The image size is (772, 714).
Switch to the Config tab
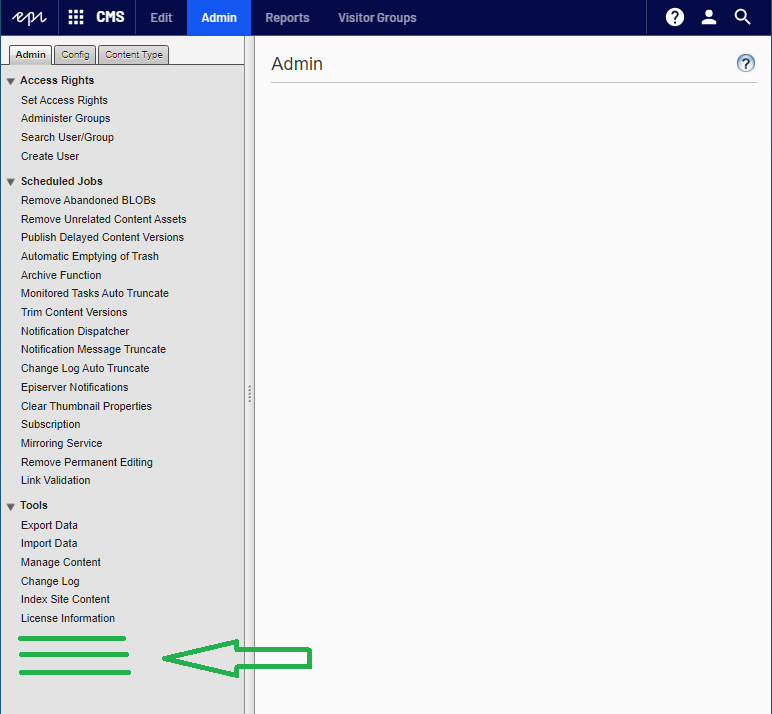[x=75, y=55]
